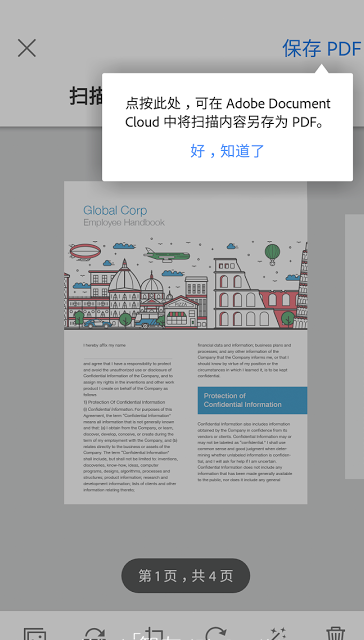Rotate the page with the rotate icon
This screenshot has height=640, width=364.
point(215,633)
